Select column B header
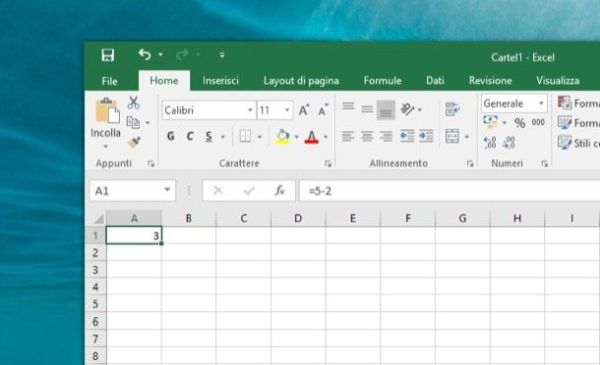Screen dimensions: 600x365 click(189, 218)
